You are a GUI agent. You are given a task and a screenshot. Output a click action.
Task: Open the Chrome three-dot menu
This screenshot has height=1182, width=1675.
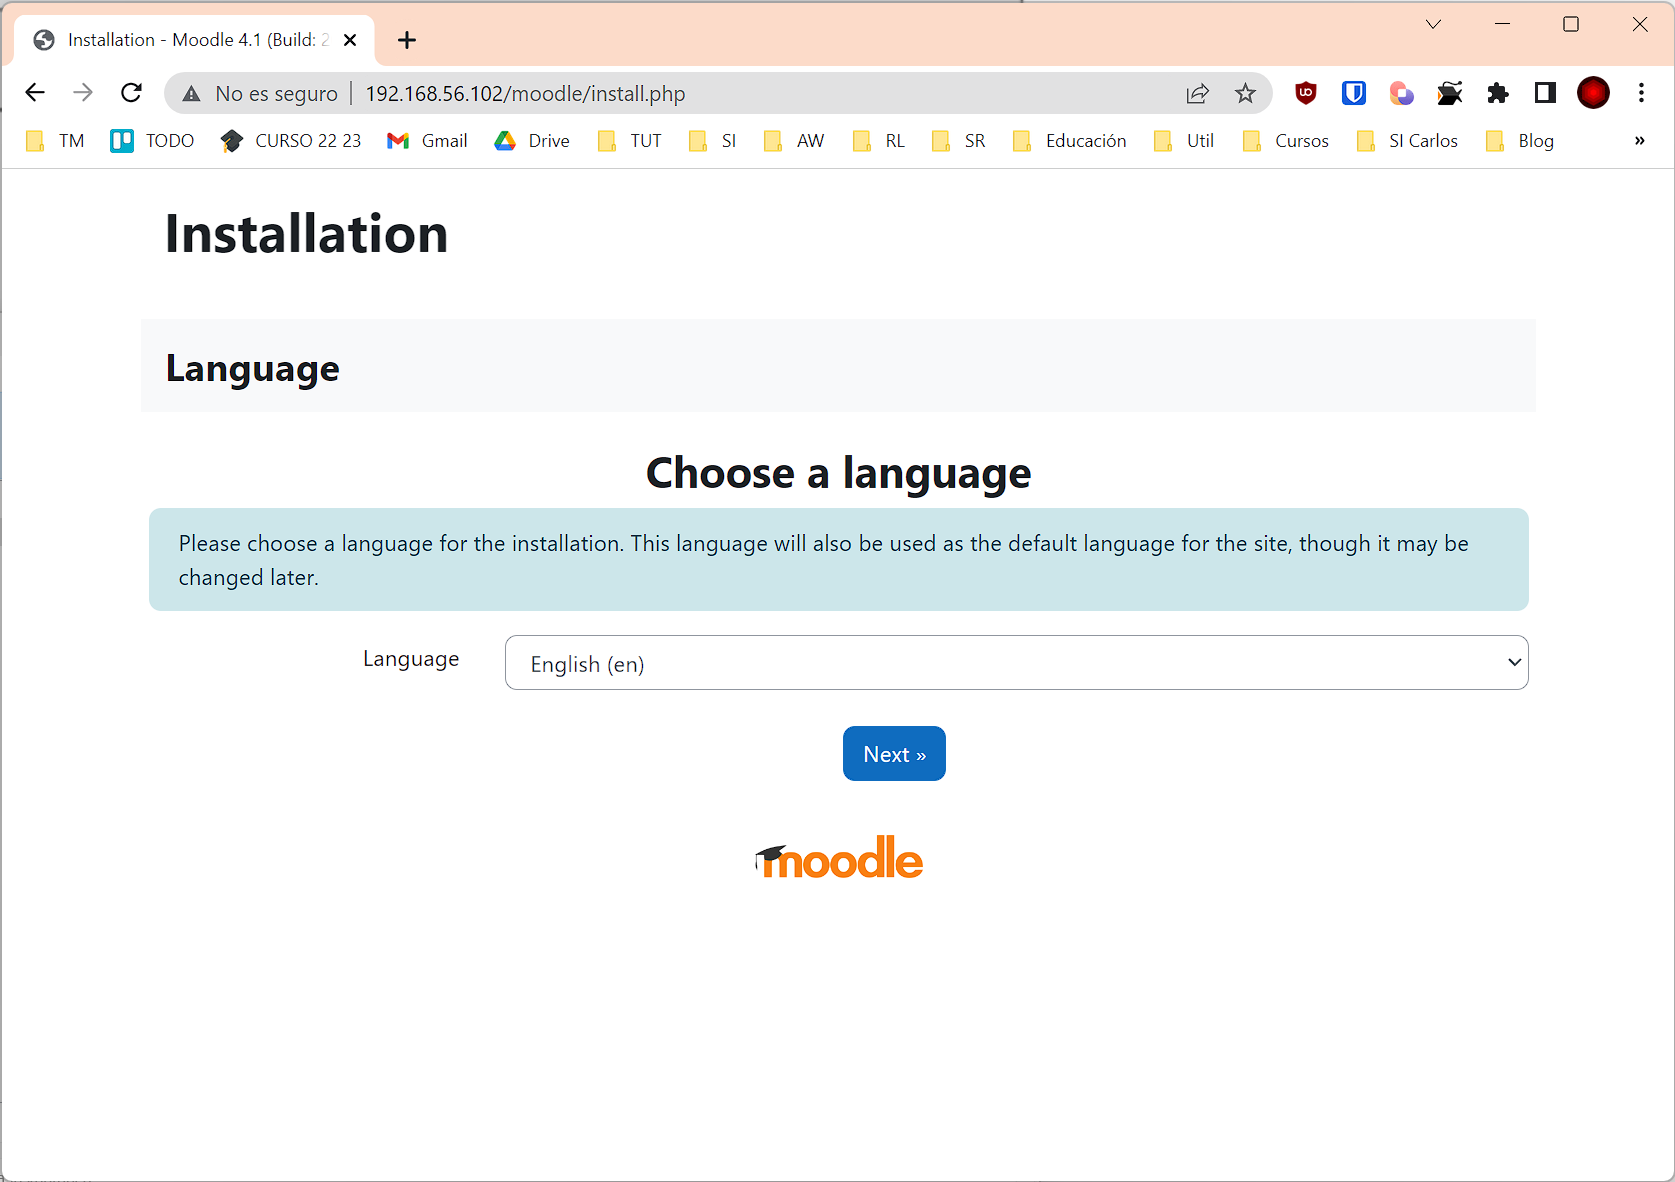coord(1641,93)
